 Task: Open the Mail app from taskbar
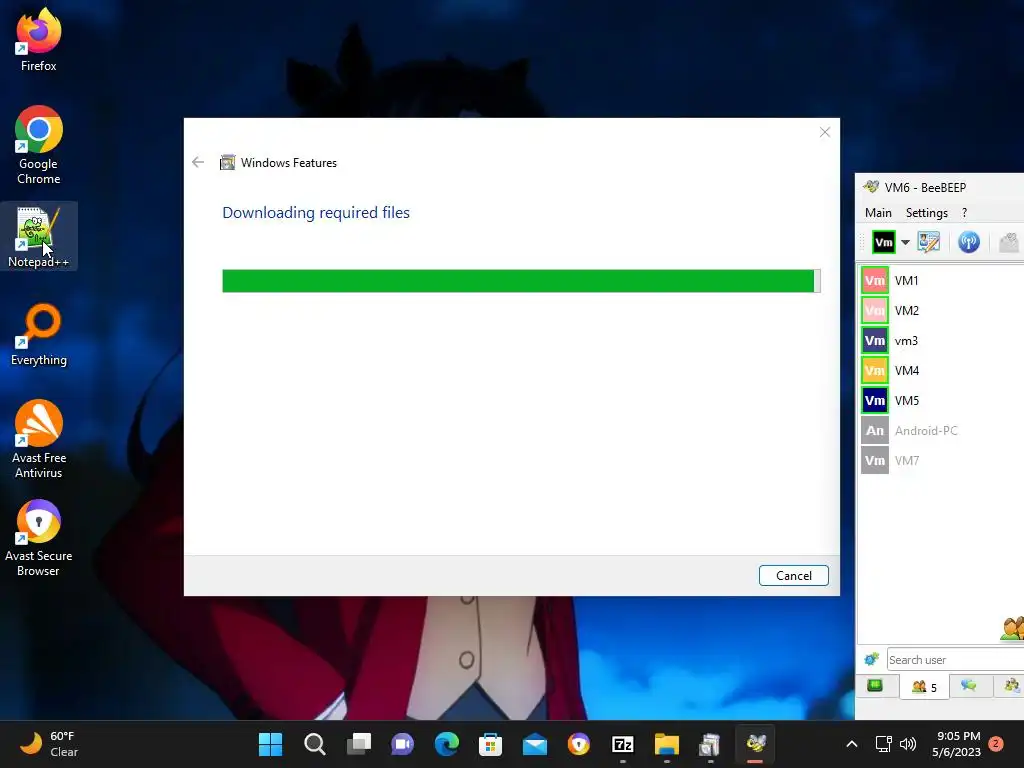535,744
